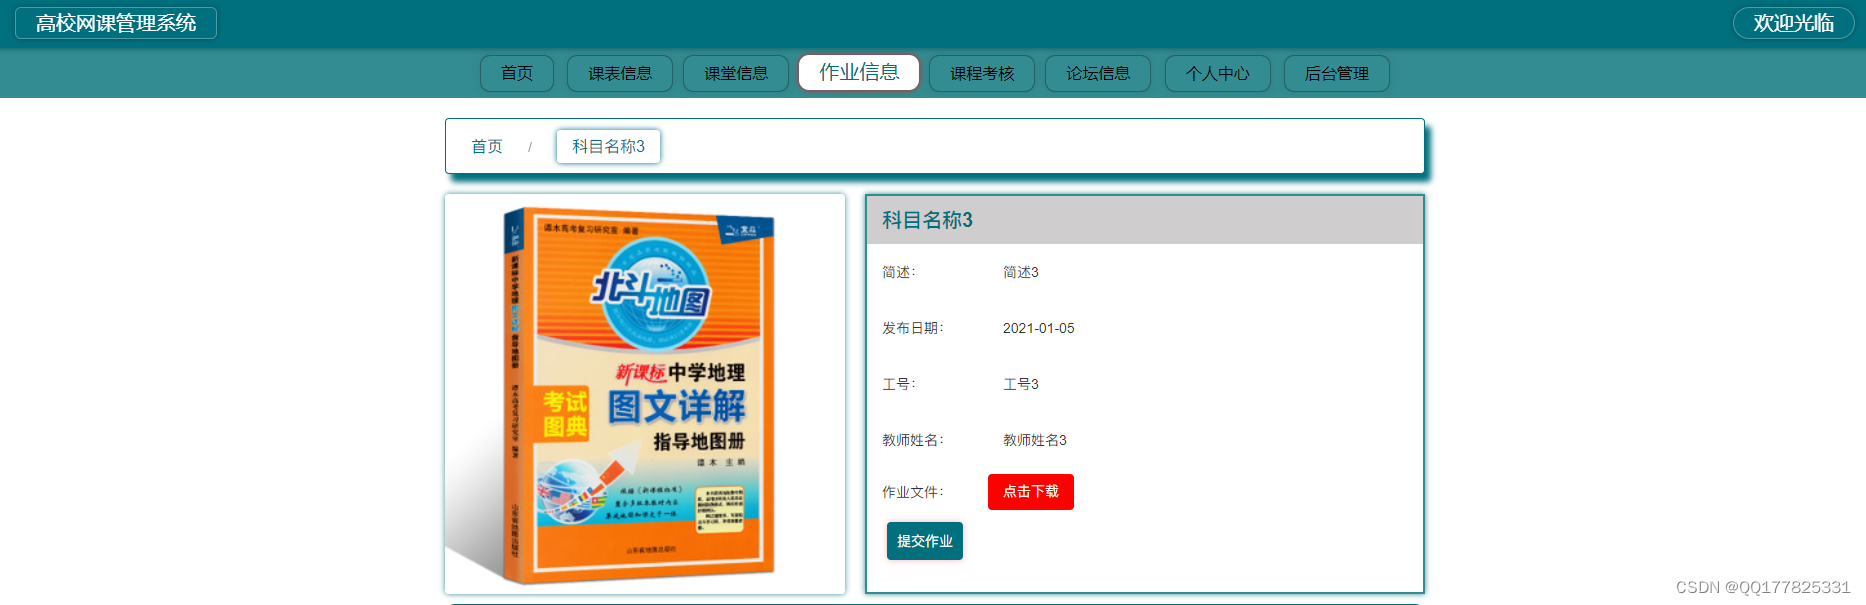
Task: Open the 个人中心 tab
Action: tap(1218, 73)
